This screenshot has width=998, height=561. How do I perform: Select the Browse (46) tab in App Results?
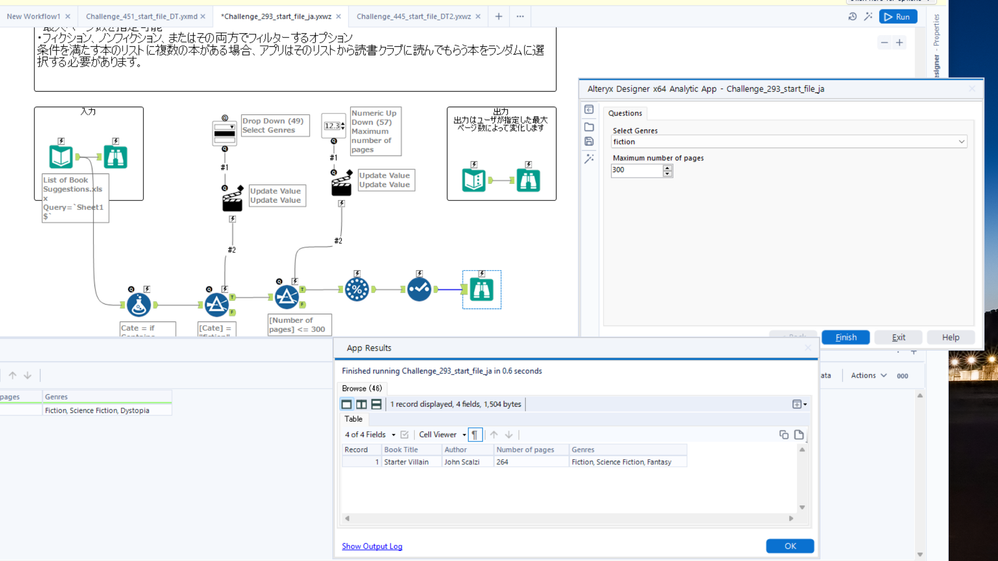[362, 388]
